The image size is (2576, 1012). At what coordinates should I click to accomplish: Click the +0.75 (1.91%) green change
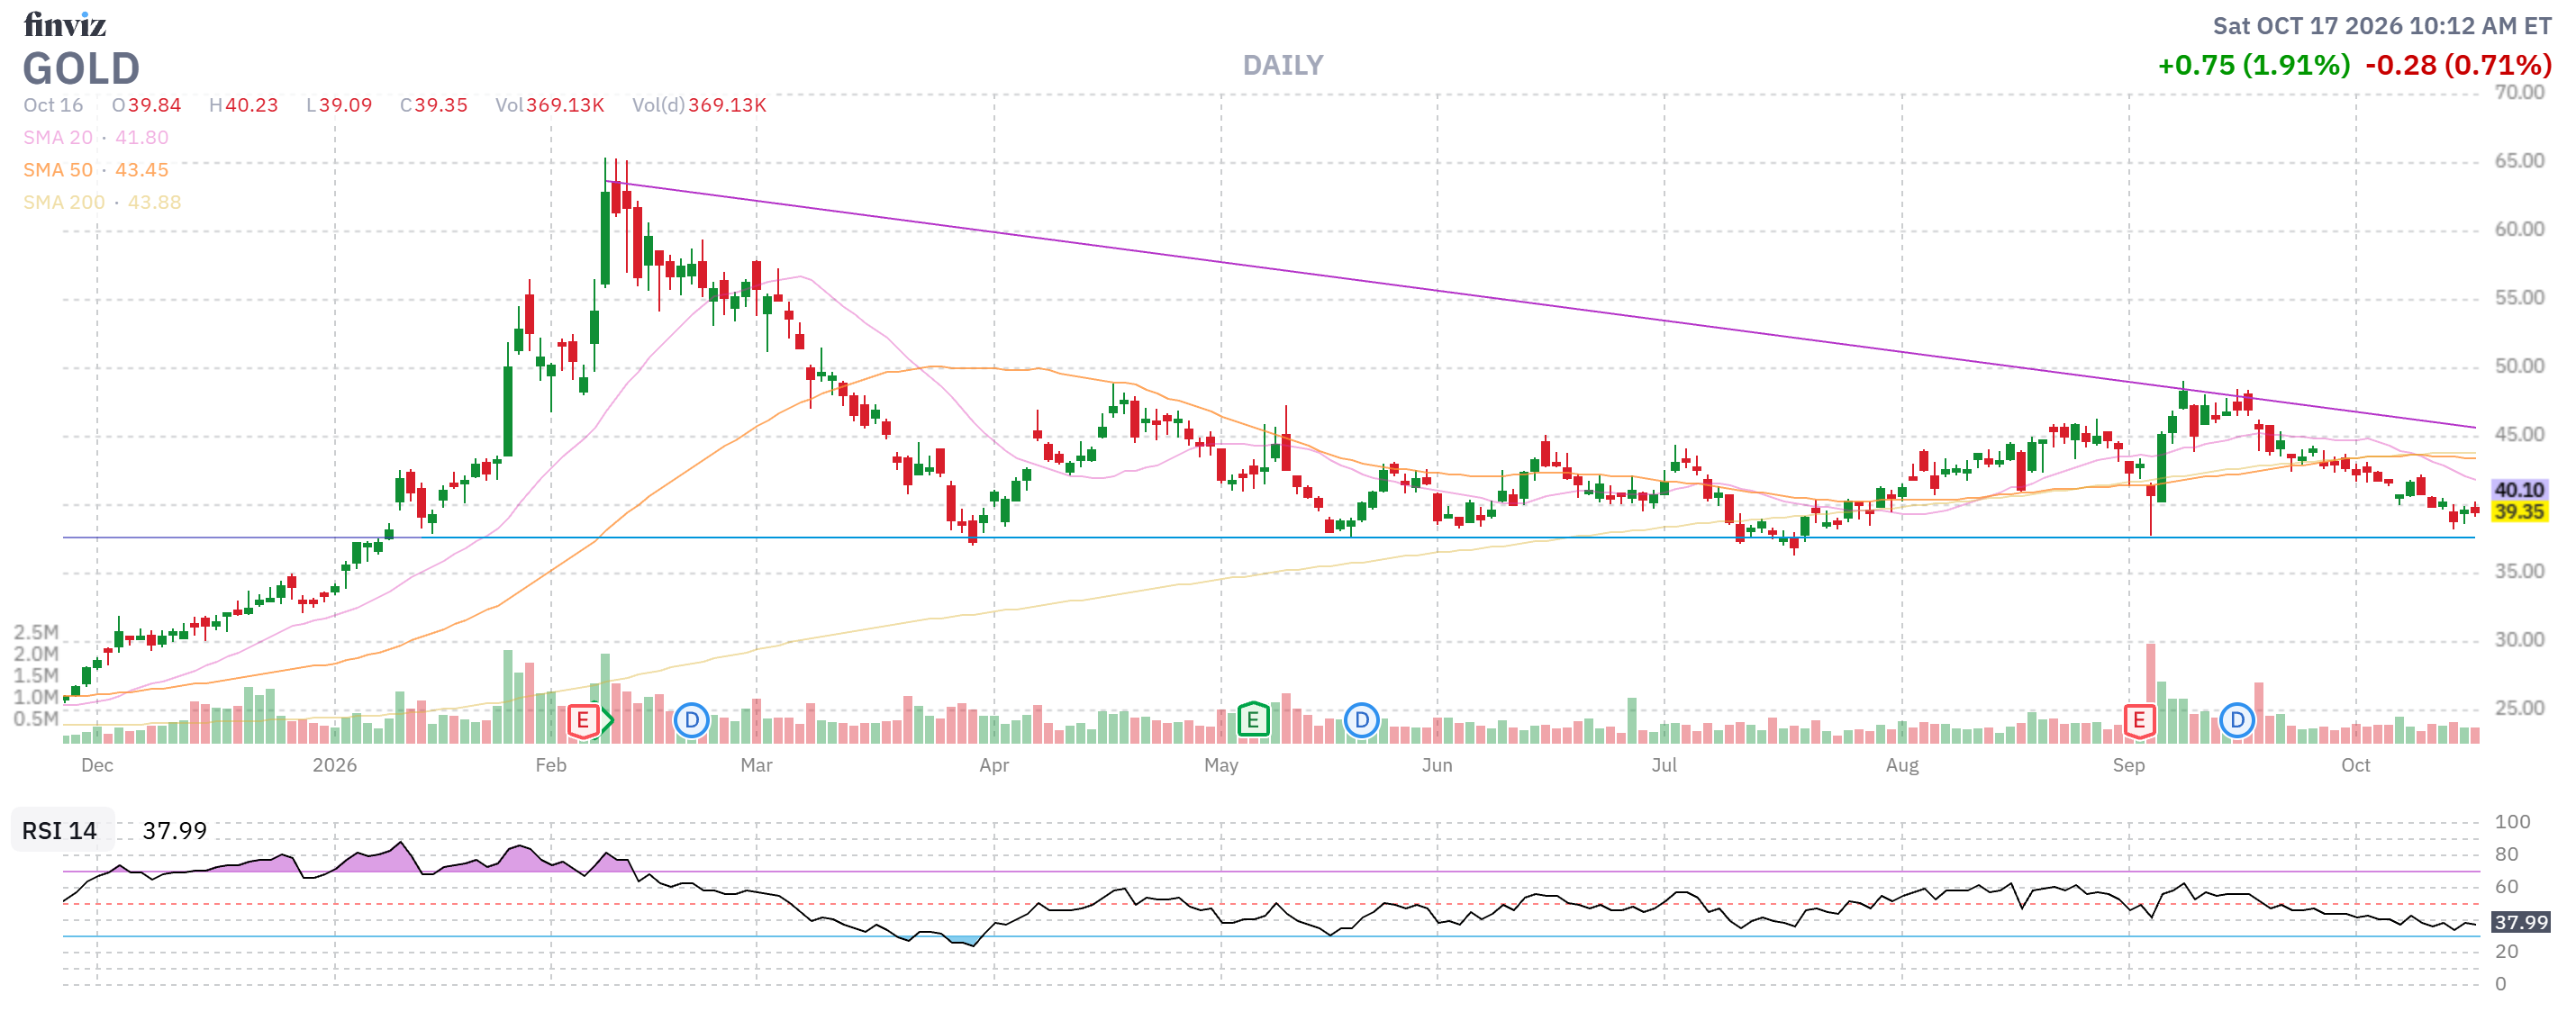pos(2253,66)
